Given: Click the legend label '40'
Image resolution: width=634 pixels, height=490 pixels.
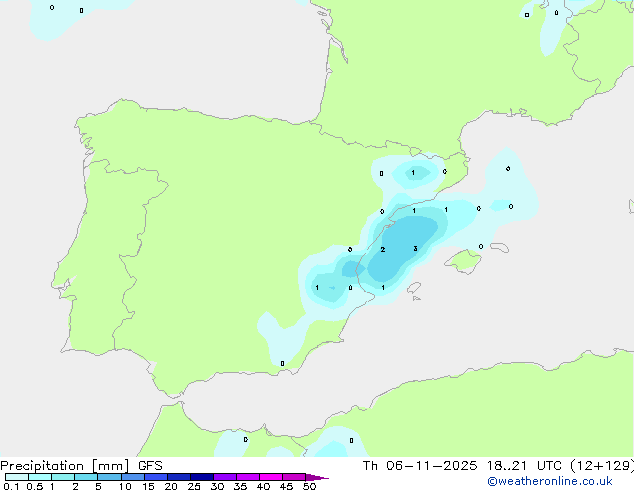Looking at the screenshot, I should click(x=263, y=486).
